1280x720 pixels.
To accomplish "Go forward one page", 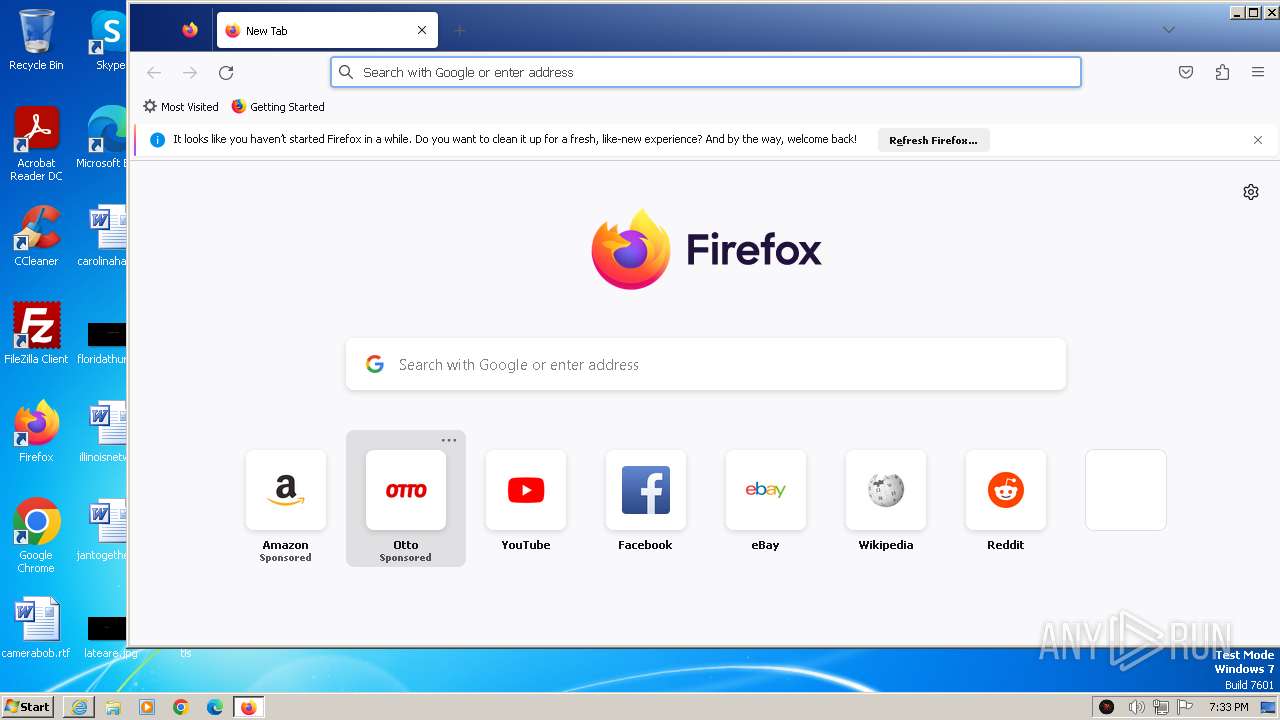I will pyautogui.click(x=190, y=72).
